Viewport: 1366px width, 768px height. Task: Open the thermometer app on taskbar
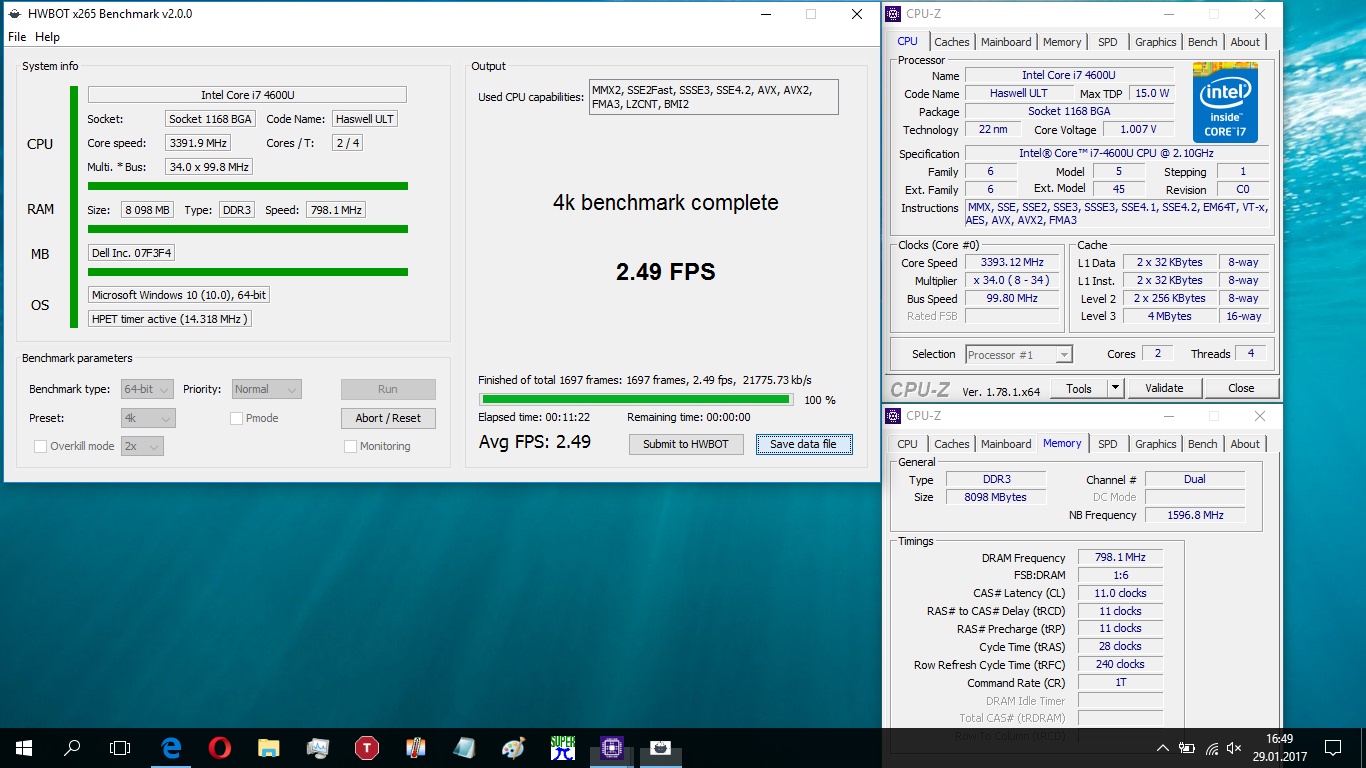(416, 747)
